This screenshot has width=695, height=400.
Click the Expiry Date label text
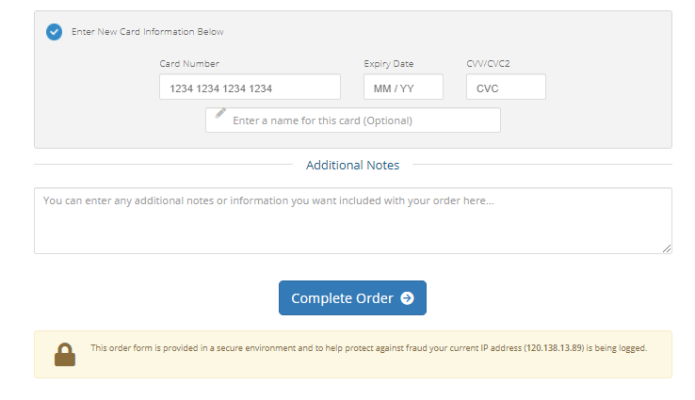coord(388,64)
